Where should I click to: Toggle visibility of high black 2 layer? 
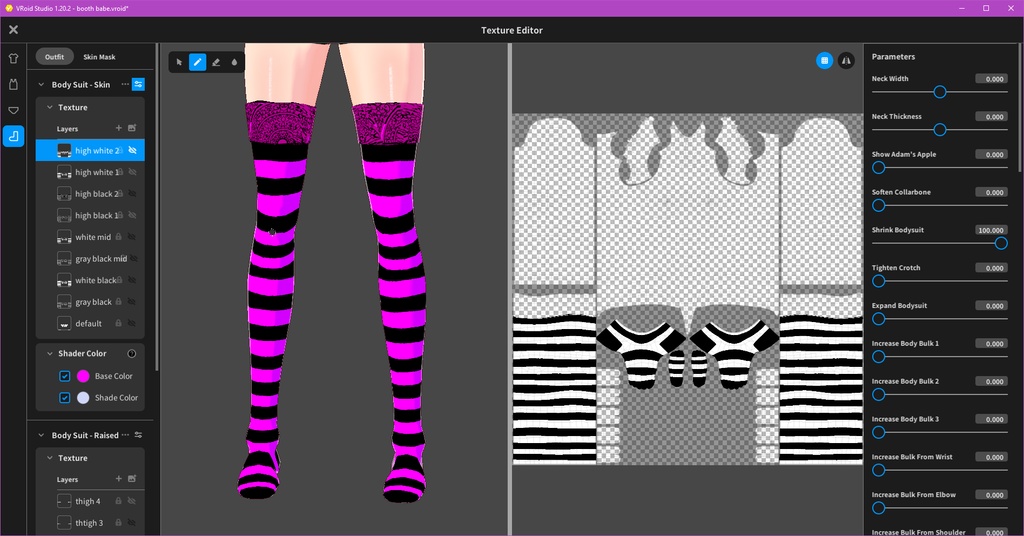coord(132,194)
